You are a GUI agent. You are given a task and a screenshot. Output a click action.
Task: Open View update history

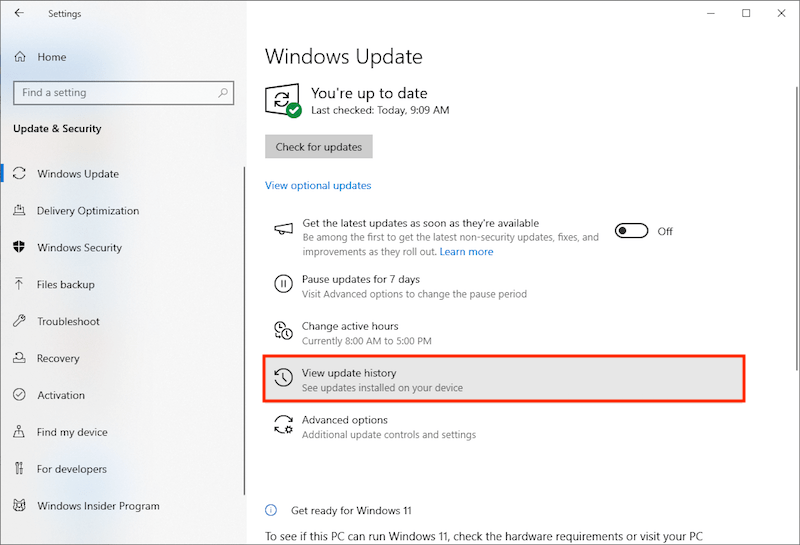[x=504, y=379]
